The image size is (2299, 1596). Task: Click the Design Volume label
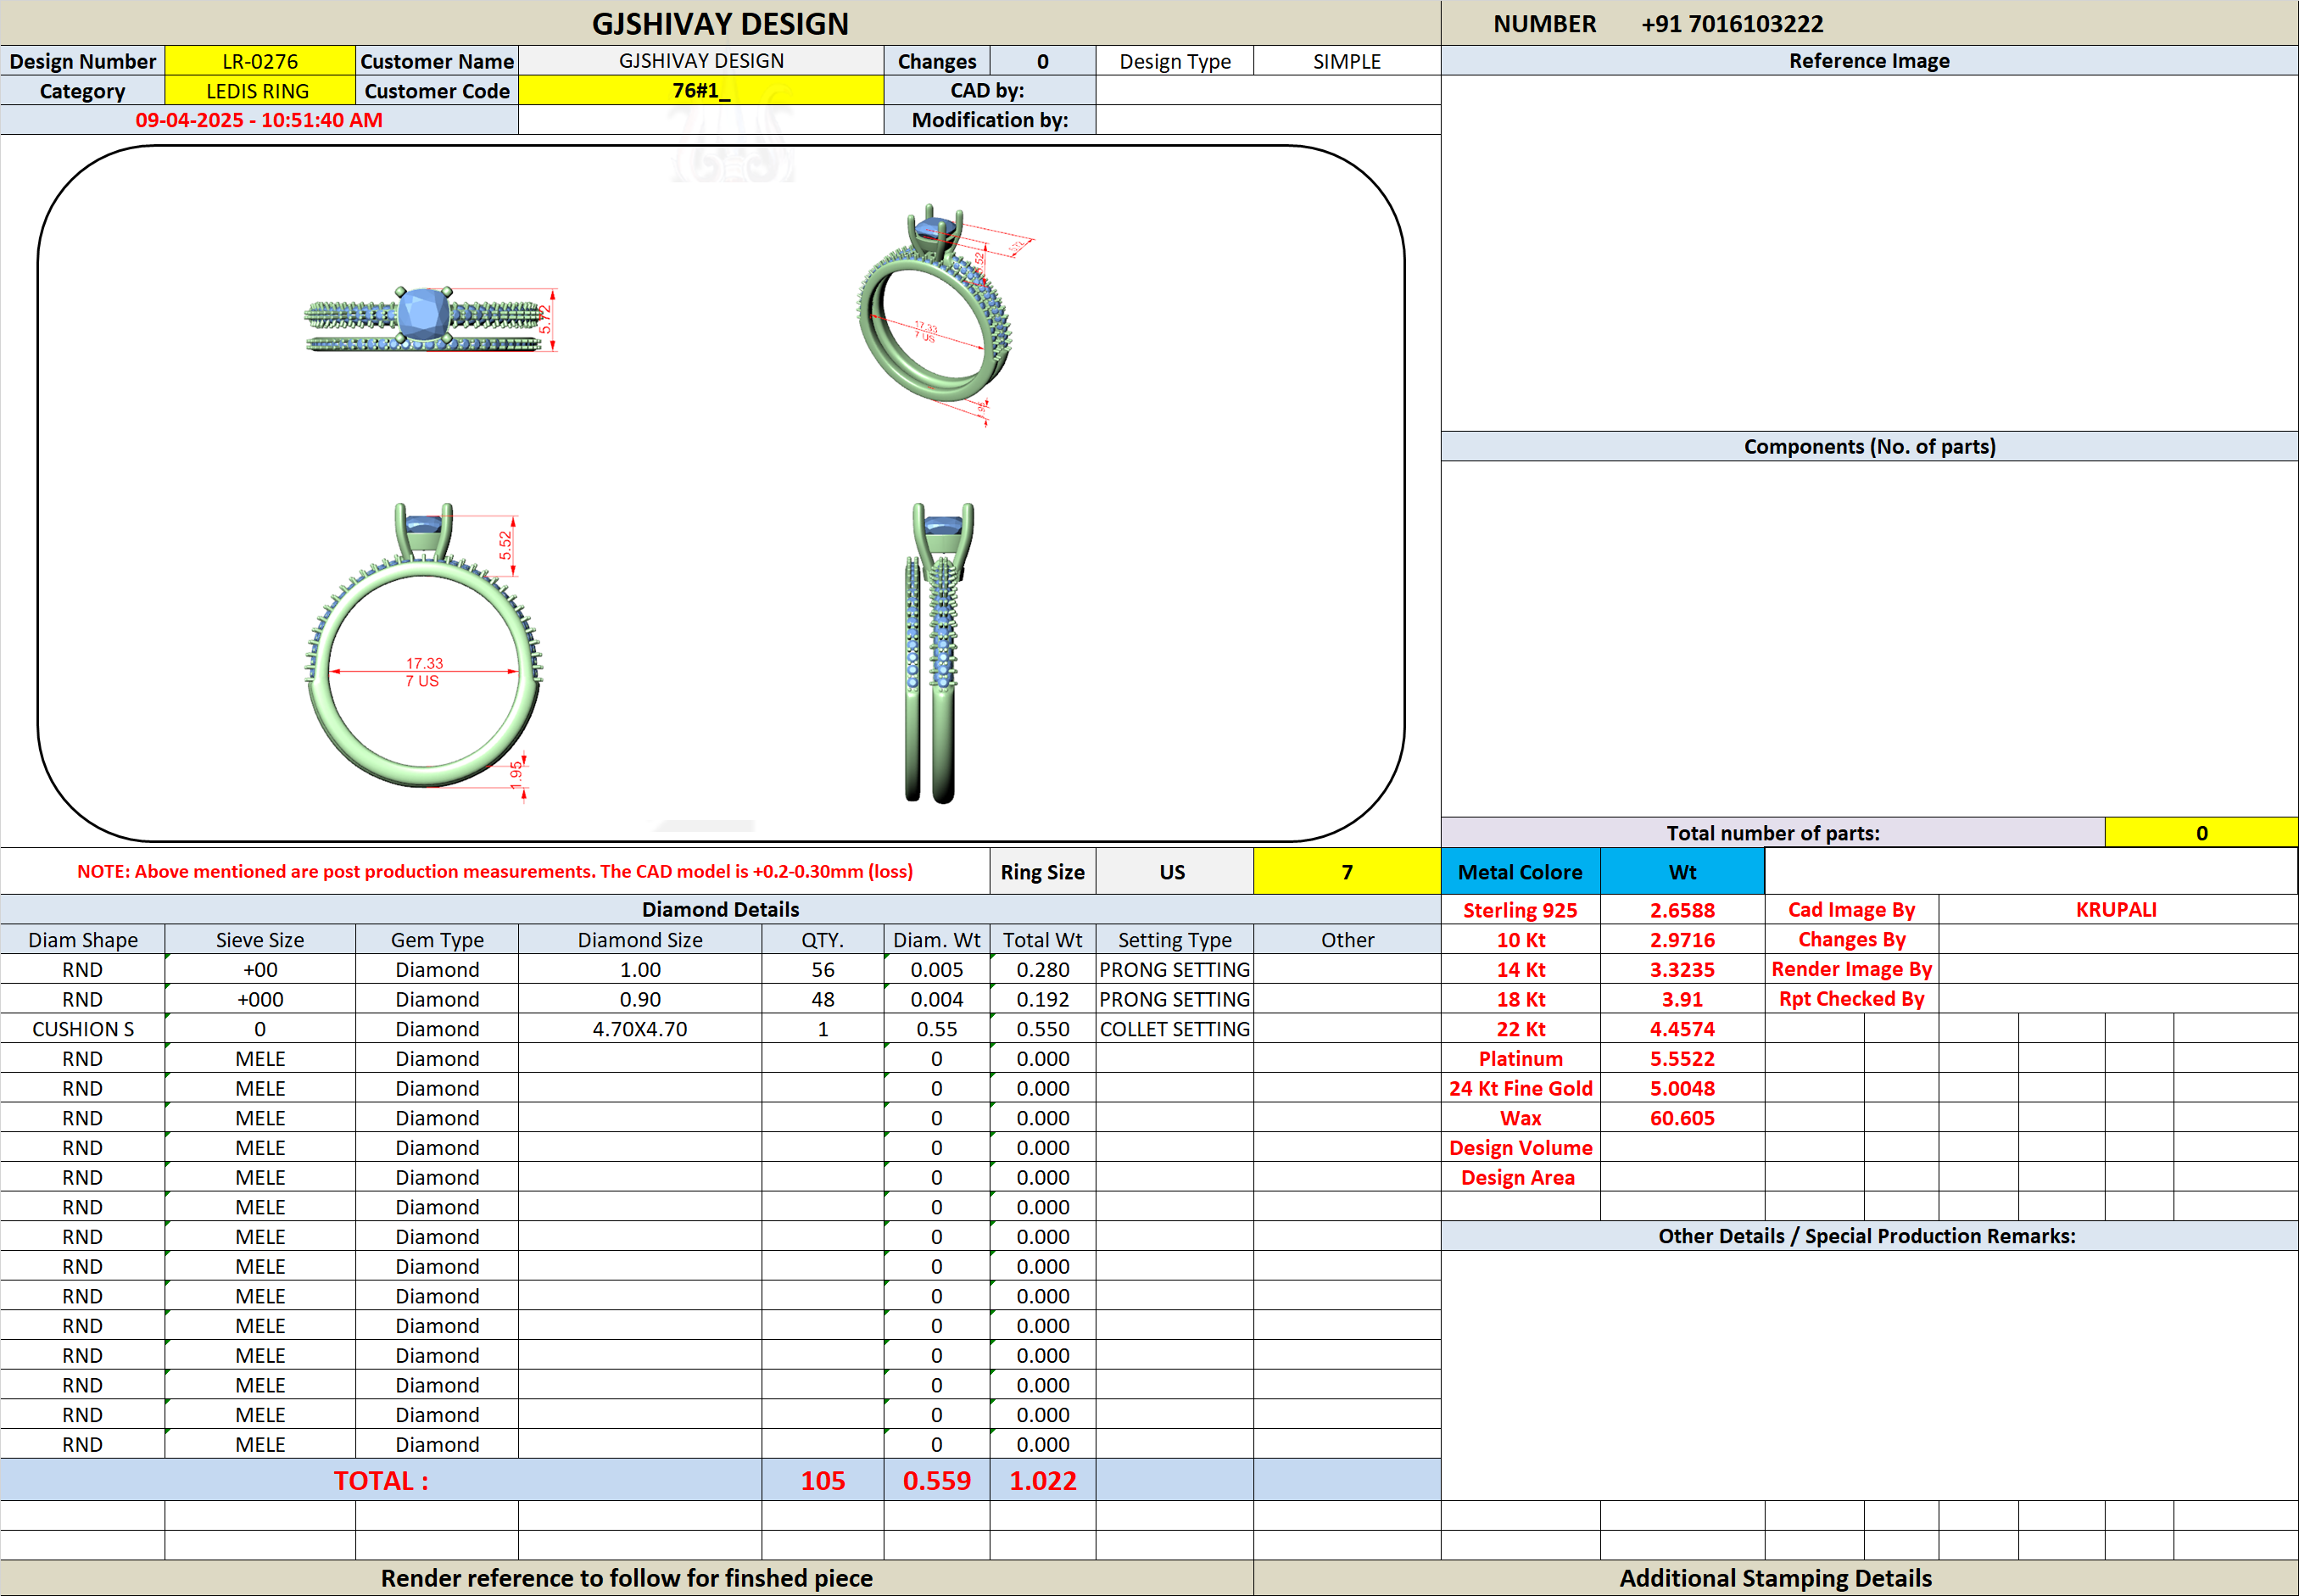pyautogui.click(x=1520, y=1148)
